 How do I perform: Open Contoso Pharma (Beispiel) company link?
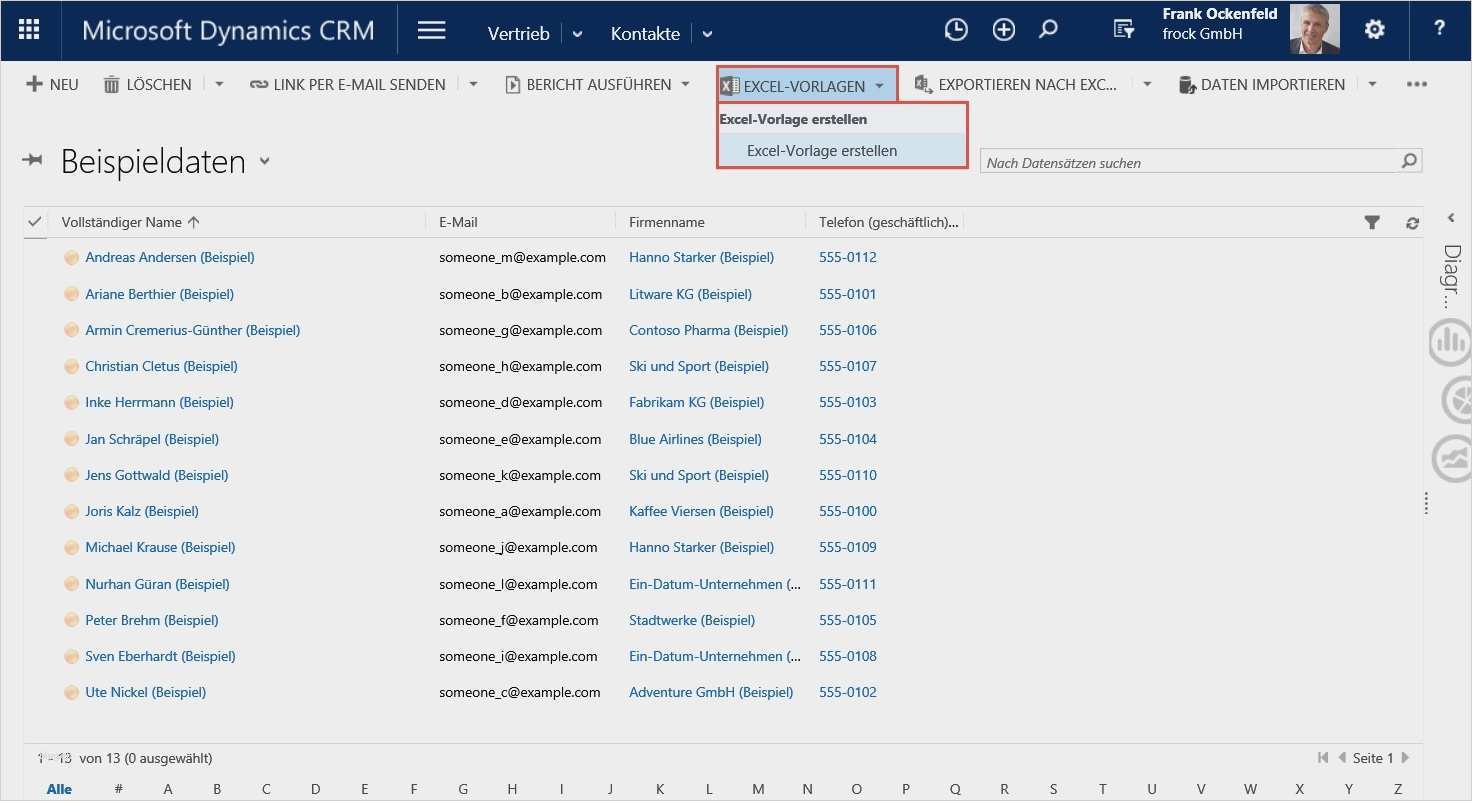(708, 330)
